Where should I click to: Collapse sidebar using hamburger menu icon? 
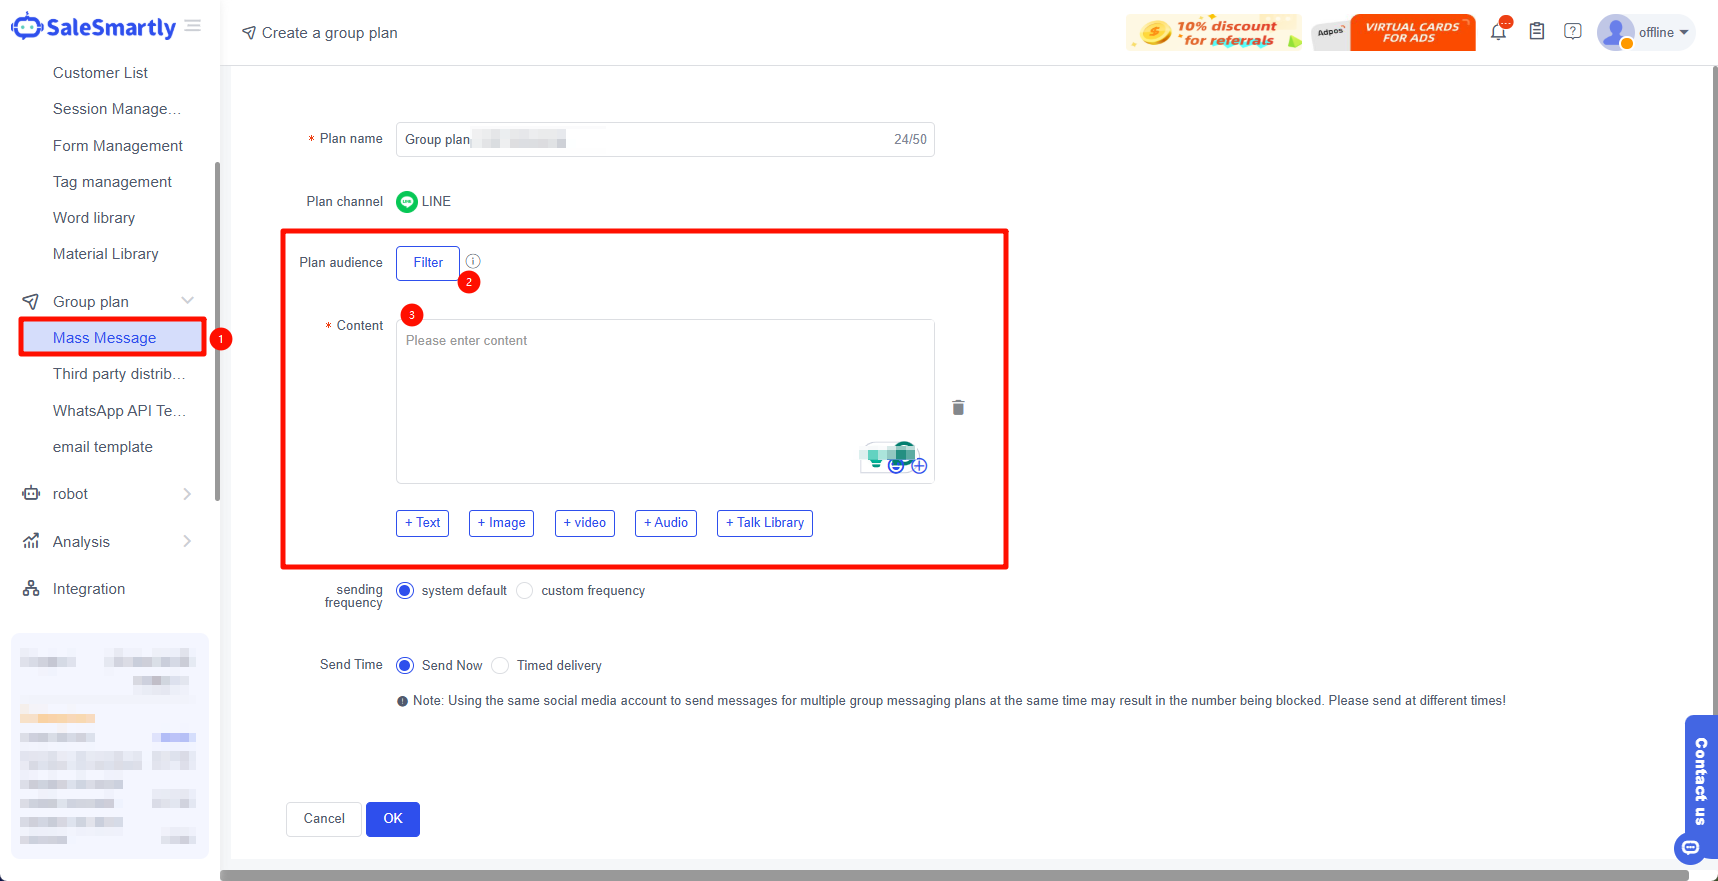coord(193,26)
